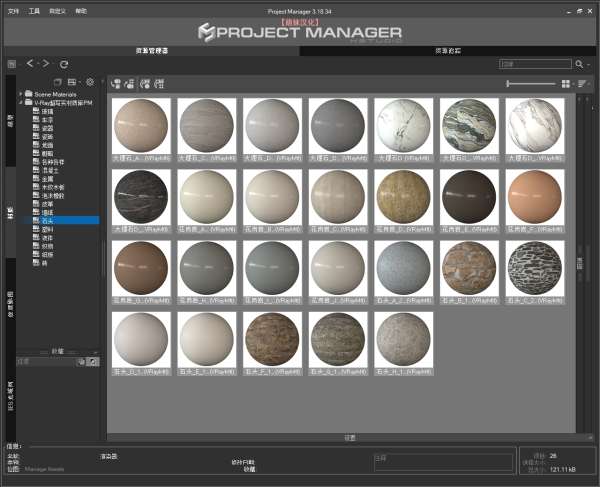Click the refresh icon in the navigation bar

tap(64, 64)
